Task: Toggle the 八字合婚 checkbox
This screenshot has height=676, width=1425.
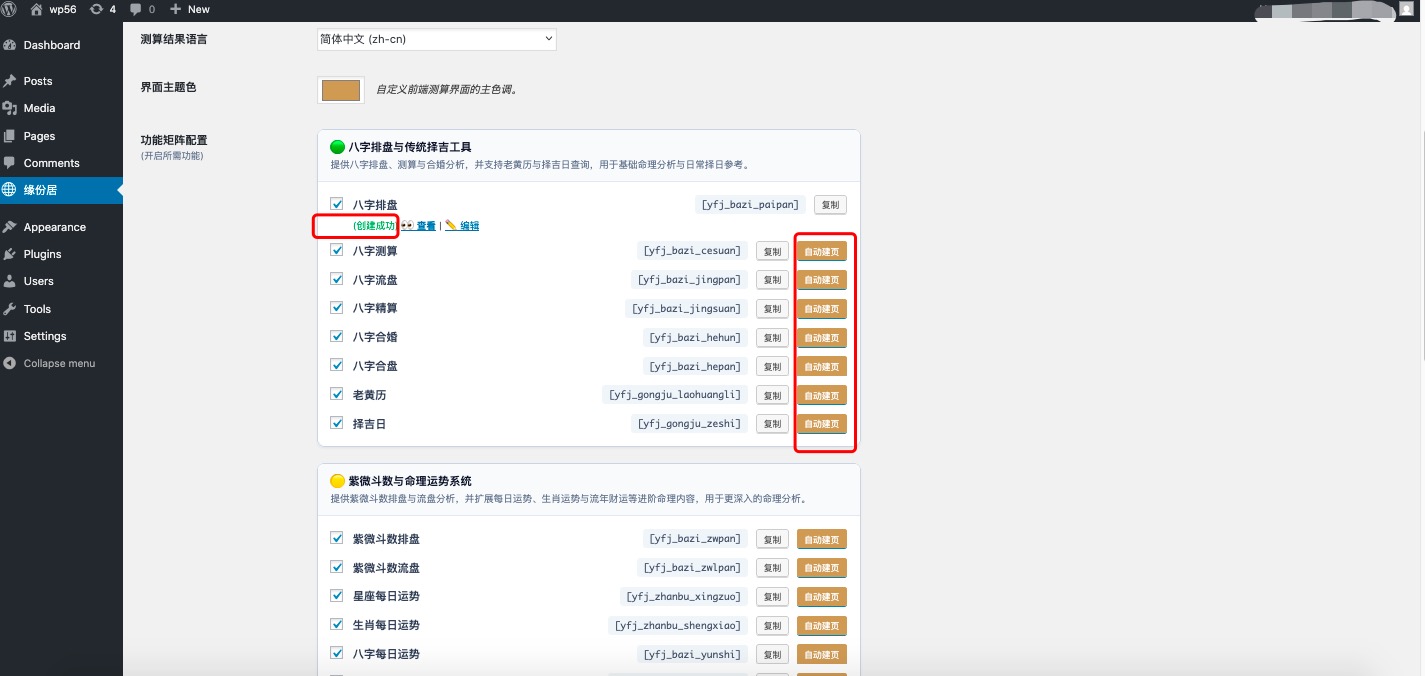Action: (337, 336)
